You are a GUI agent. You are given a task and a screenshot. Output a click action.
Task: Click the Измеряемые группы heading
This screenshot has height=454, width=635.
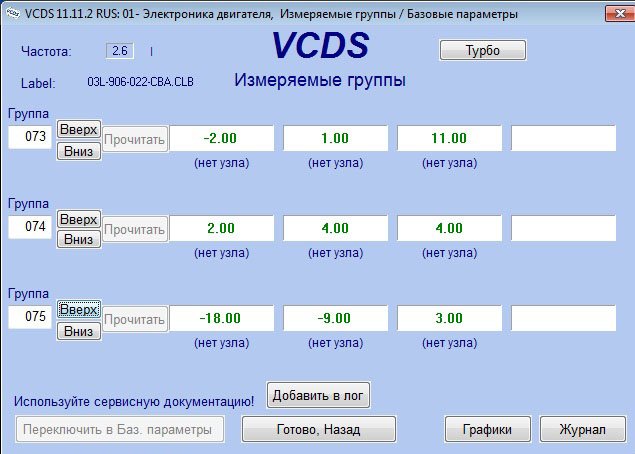(320, 80)
